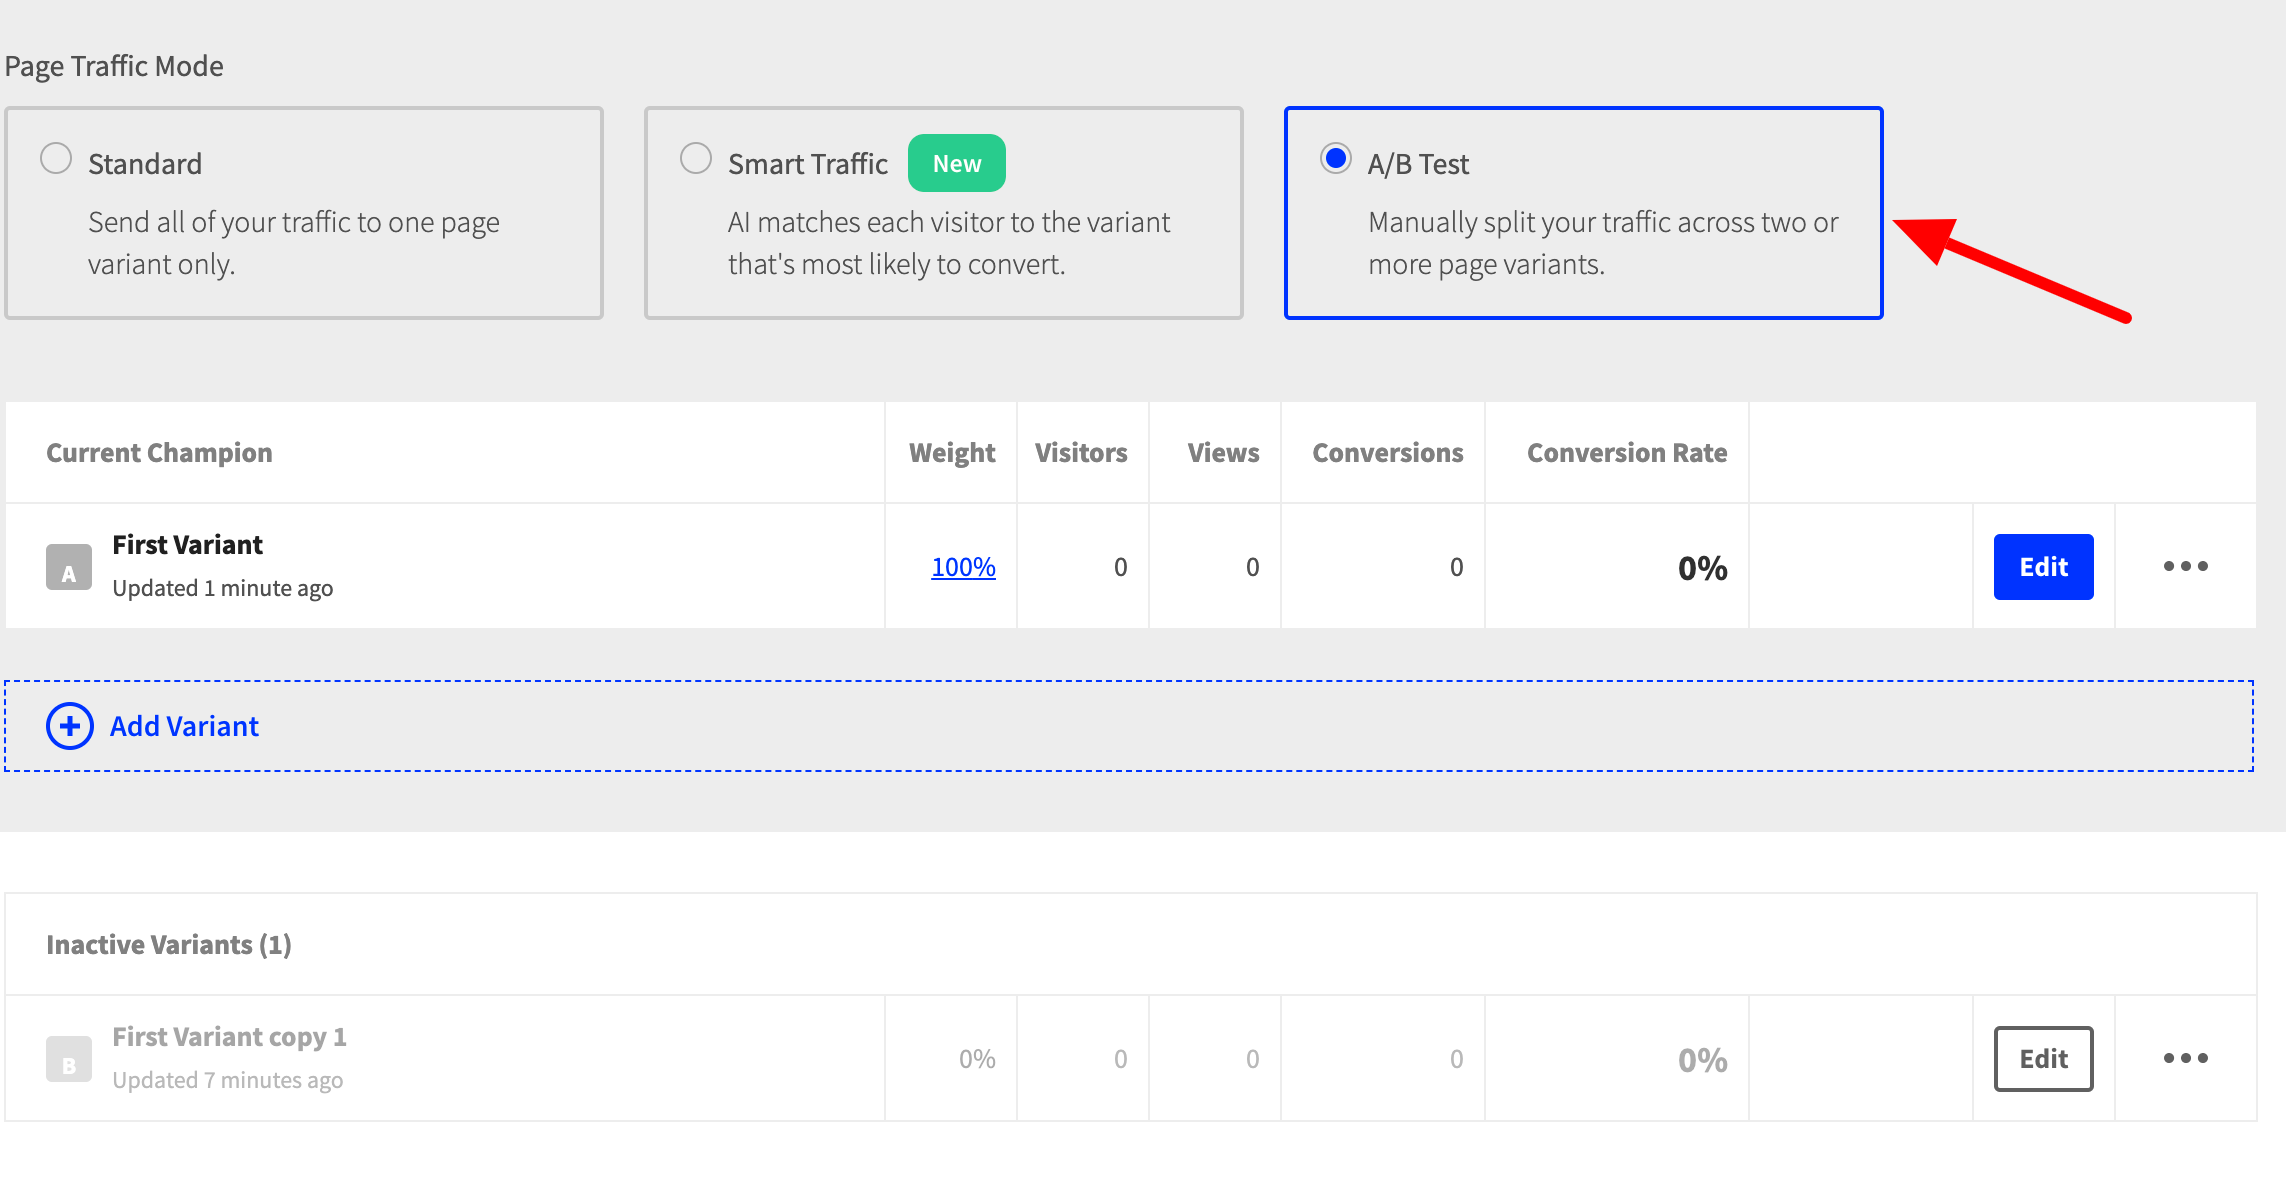
Task: Click 'Updated 7 minutes ago' text
Action: (x=227, y=1080)
